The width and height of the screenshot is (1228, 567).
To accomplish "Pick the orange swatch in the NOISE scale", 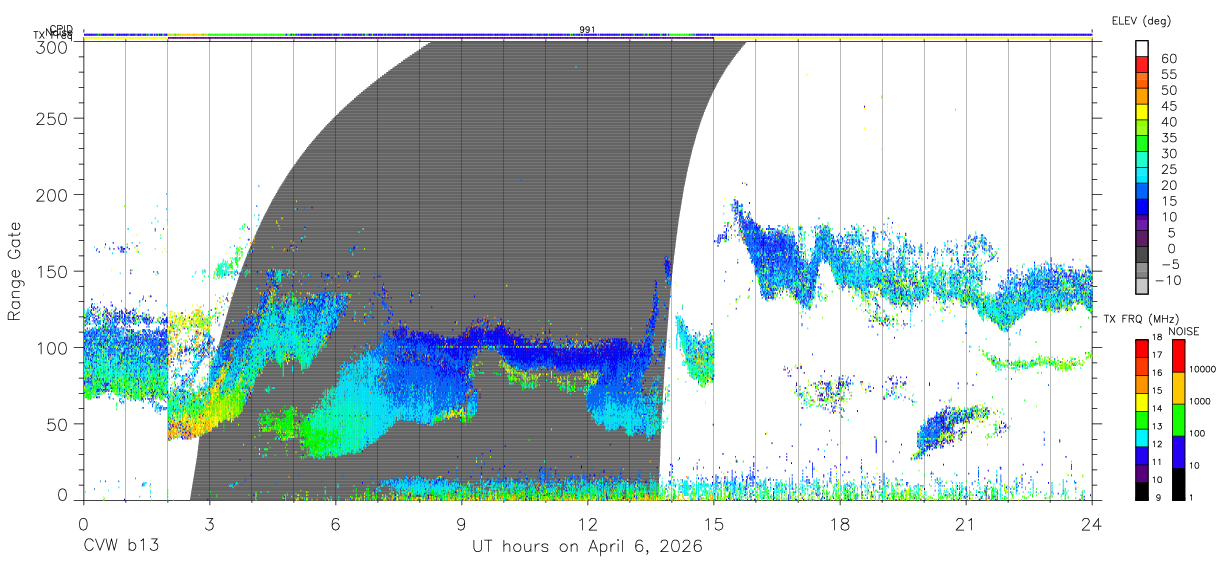I will coord(1177,388).
